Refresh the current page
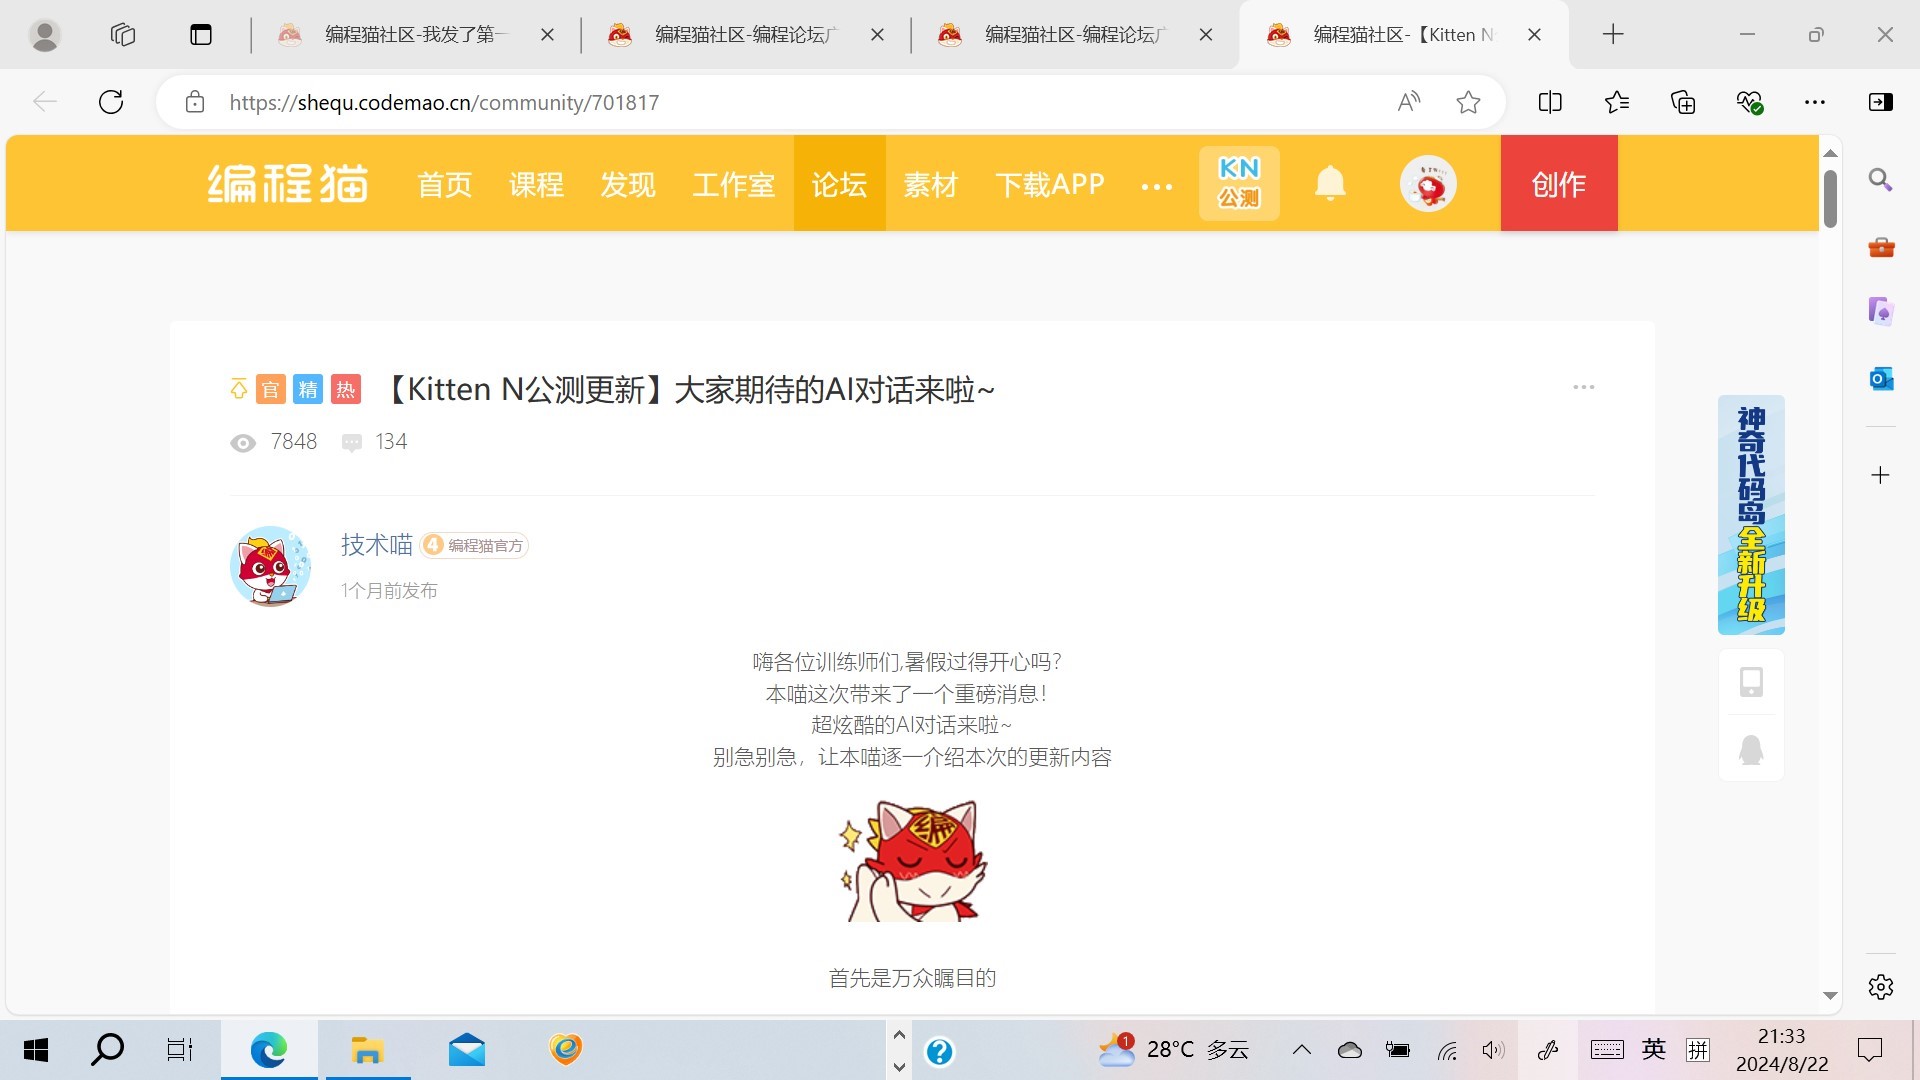The height and width of the screenshot is (1080, 1920). click(x=111, y=102)
